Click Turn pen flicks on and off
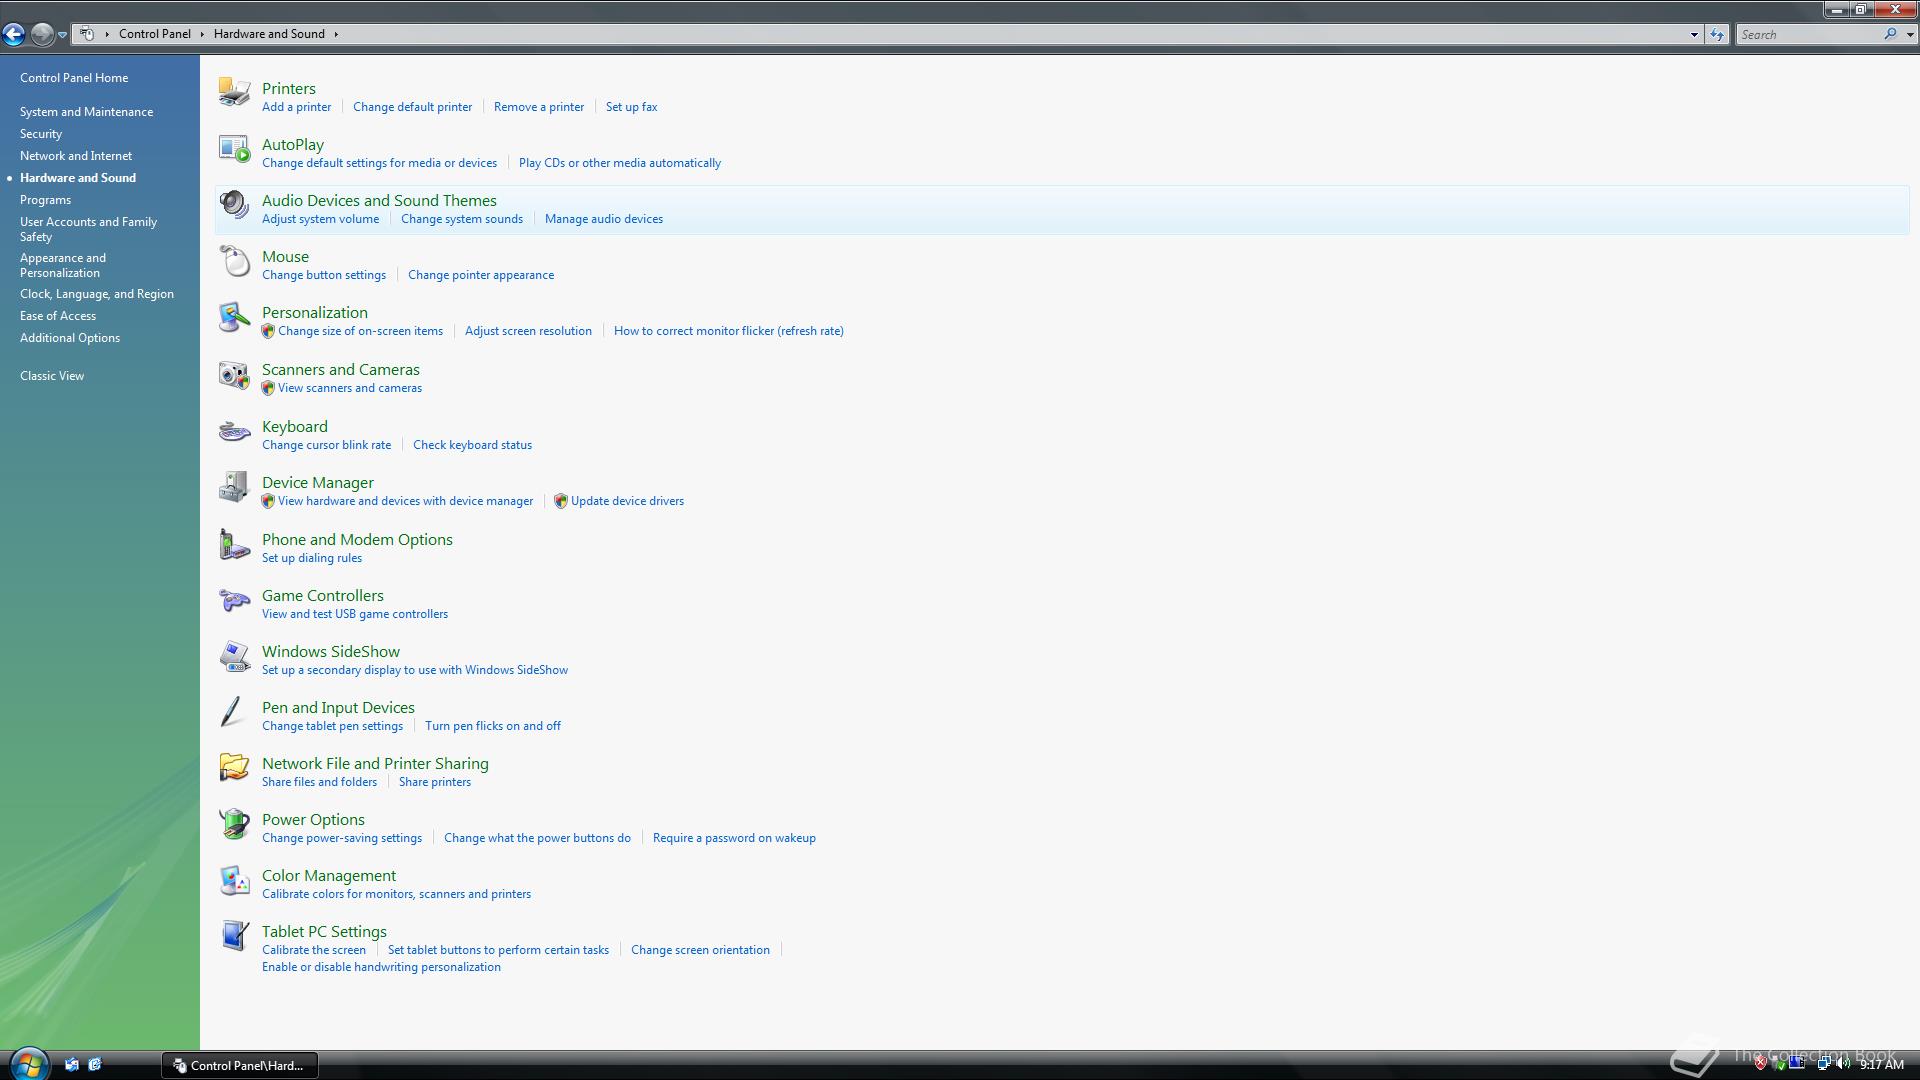 coord(493,726)
